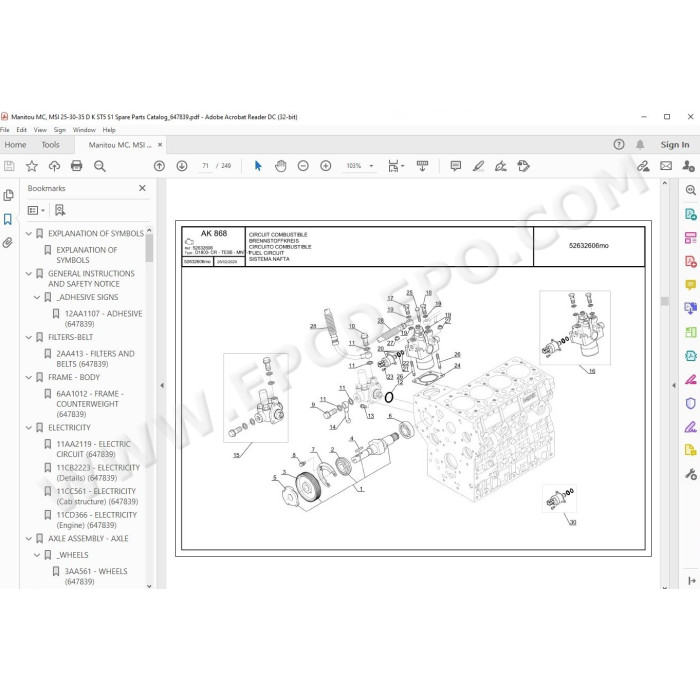
Task: Open zoom level 103% dropdown
Action: 371,166
